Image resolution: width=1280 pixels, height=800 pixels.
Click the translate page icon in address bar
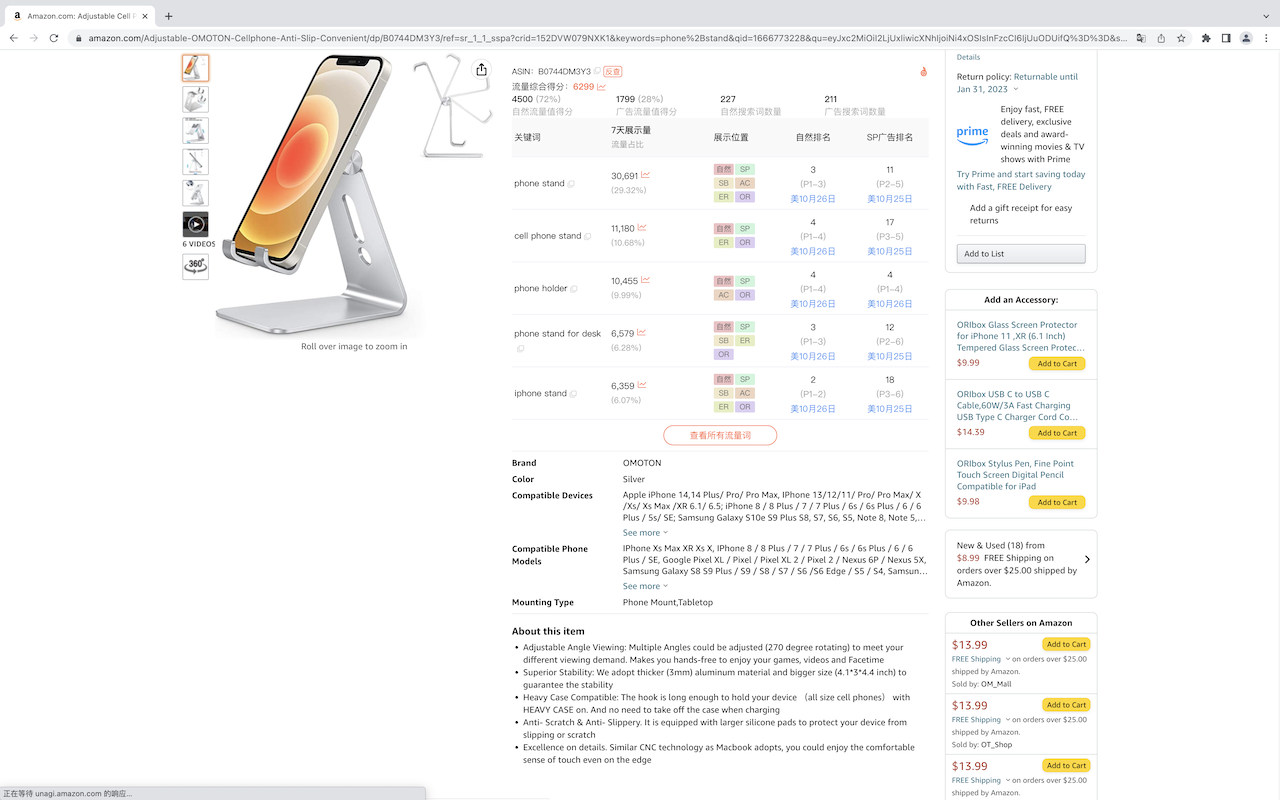(x=1140, y=38)
